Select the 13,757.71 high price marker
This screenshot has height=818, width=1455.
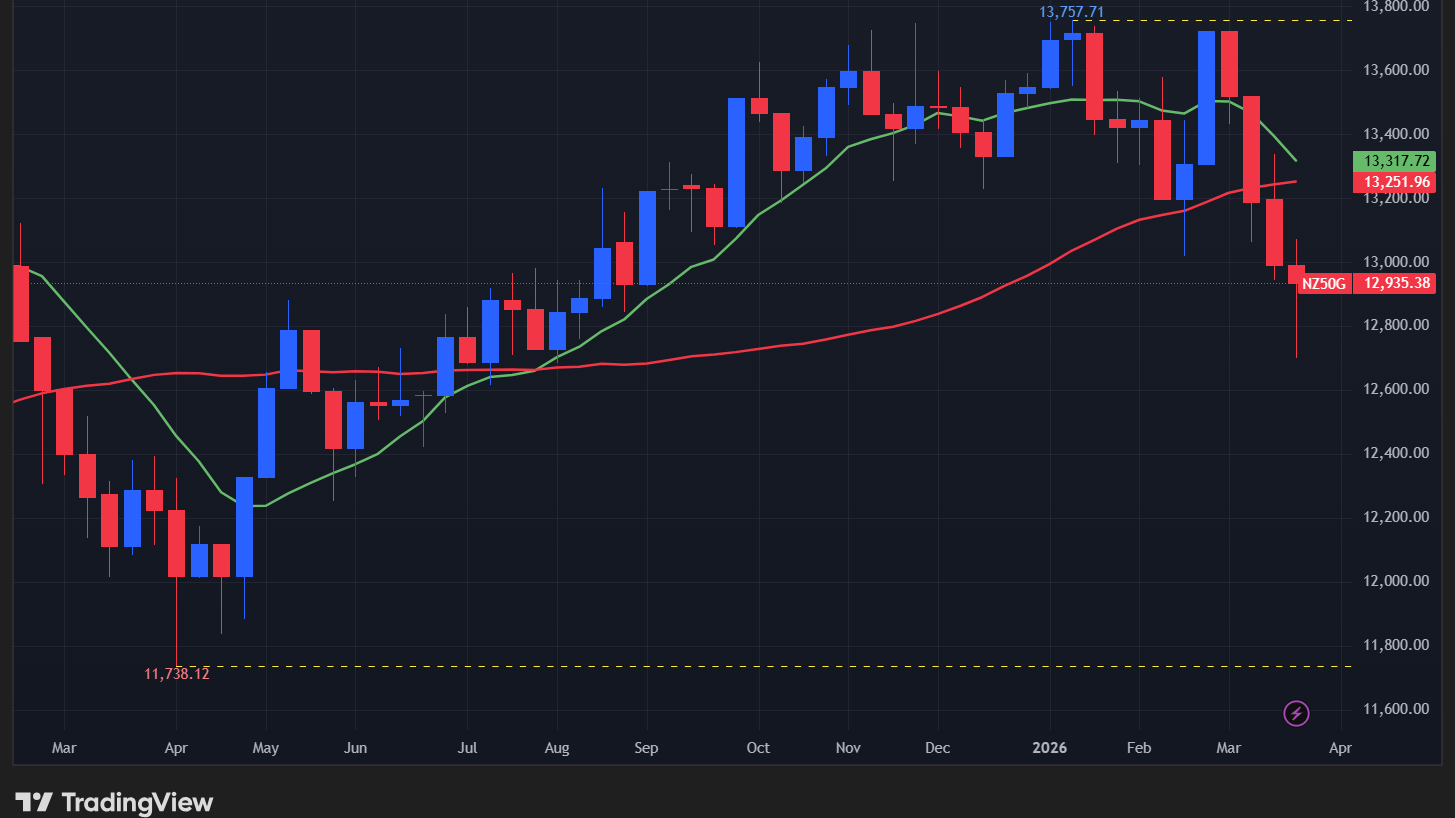pos(1072,12)
